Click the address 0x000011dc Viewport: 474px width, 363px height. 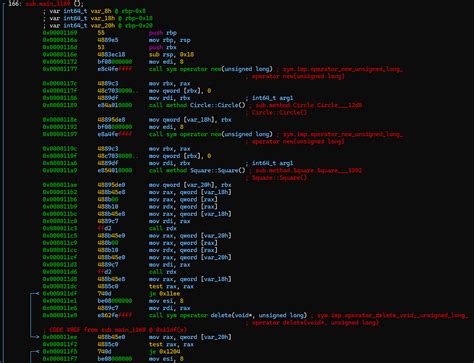[60, 286]
